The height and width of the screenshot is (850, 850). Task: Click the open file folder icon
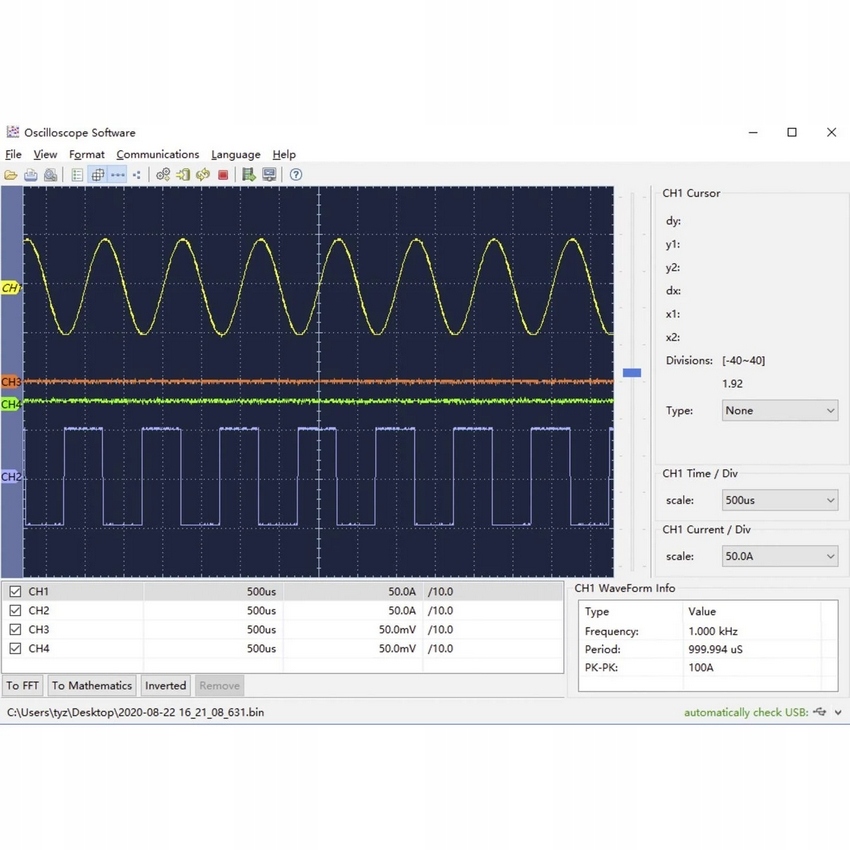click(11, 175)
